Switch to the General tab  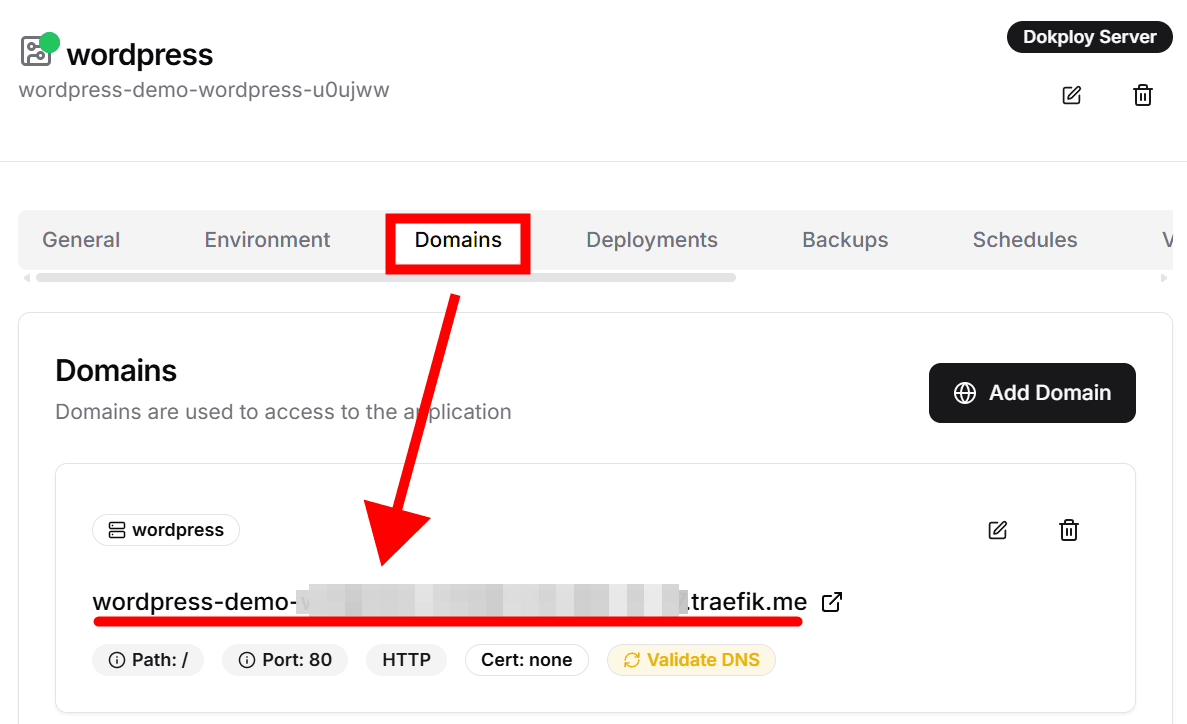(x=81, y=240)
